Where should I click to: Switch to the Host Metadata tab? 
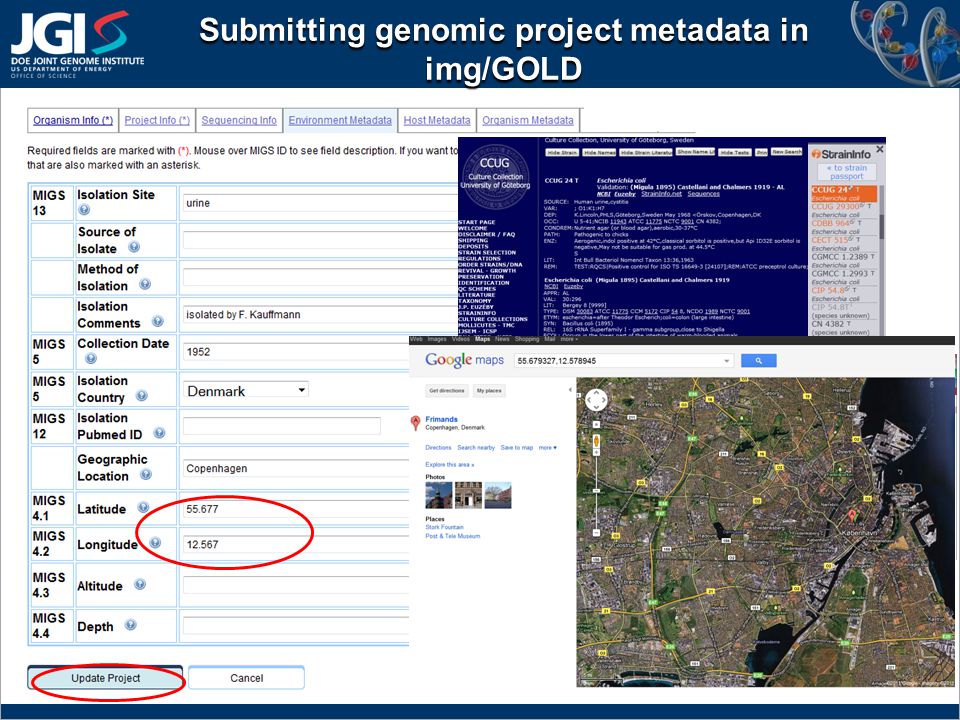(x=437, y=121)
